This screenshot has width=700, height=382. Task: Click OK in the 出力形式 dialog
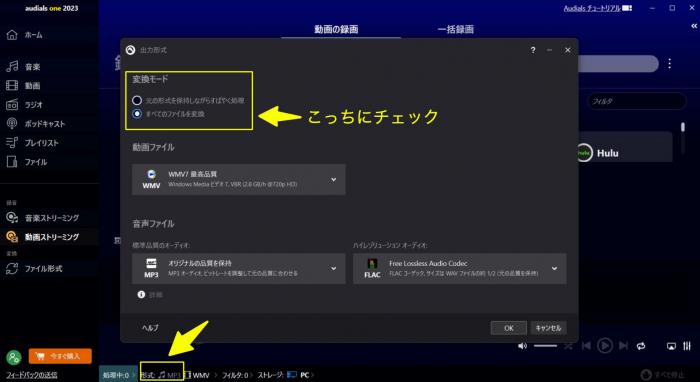pos(509,328)
